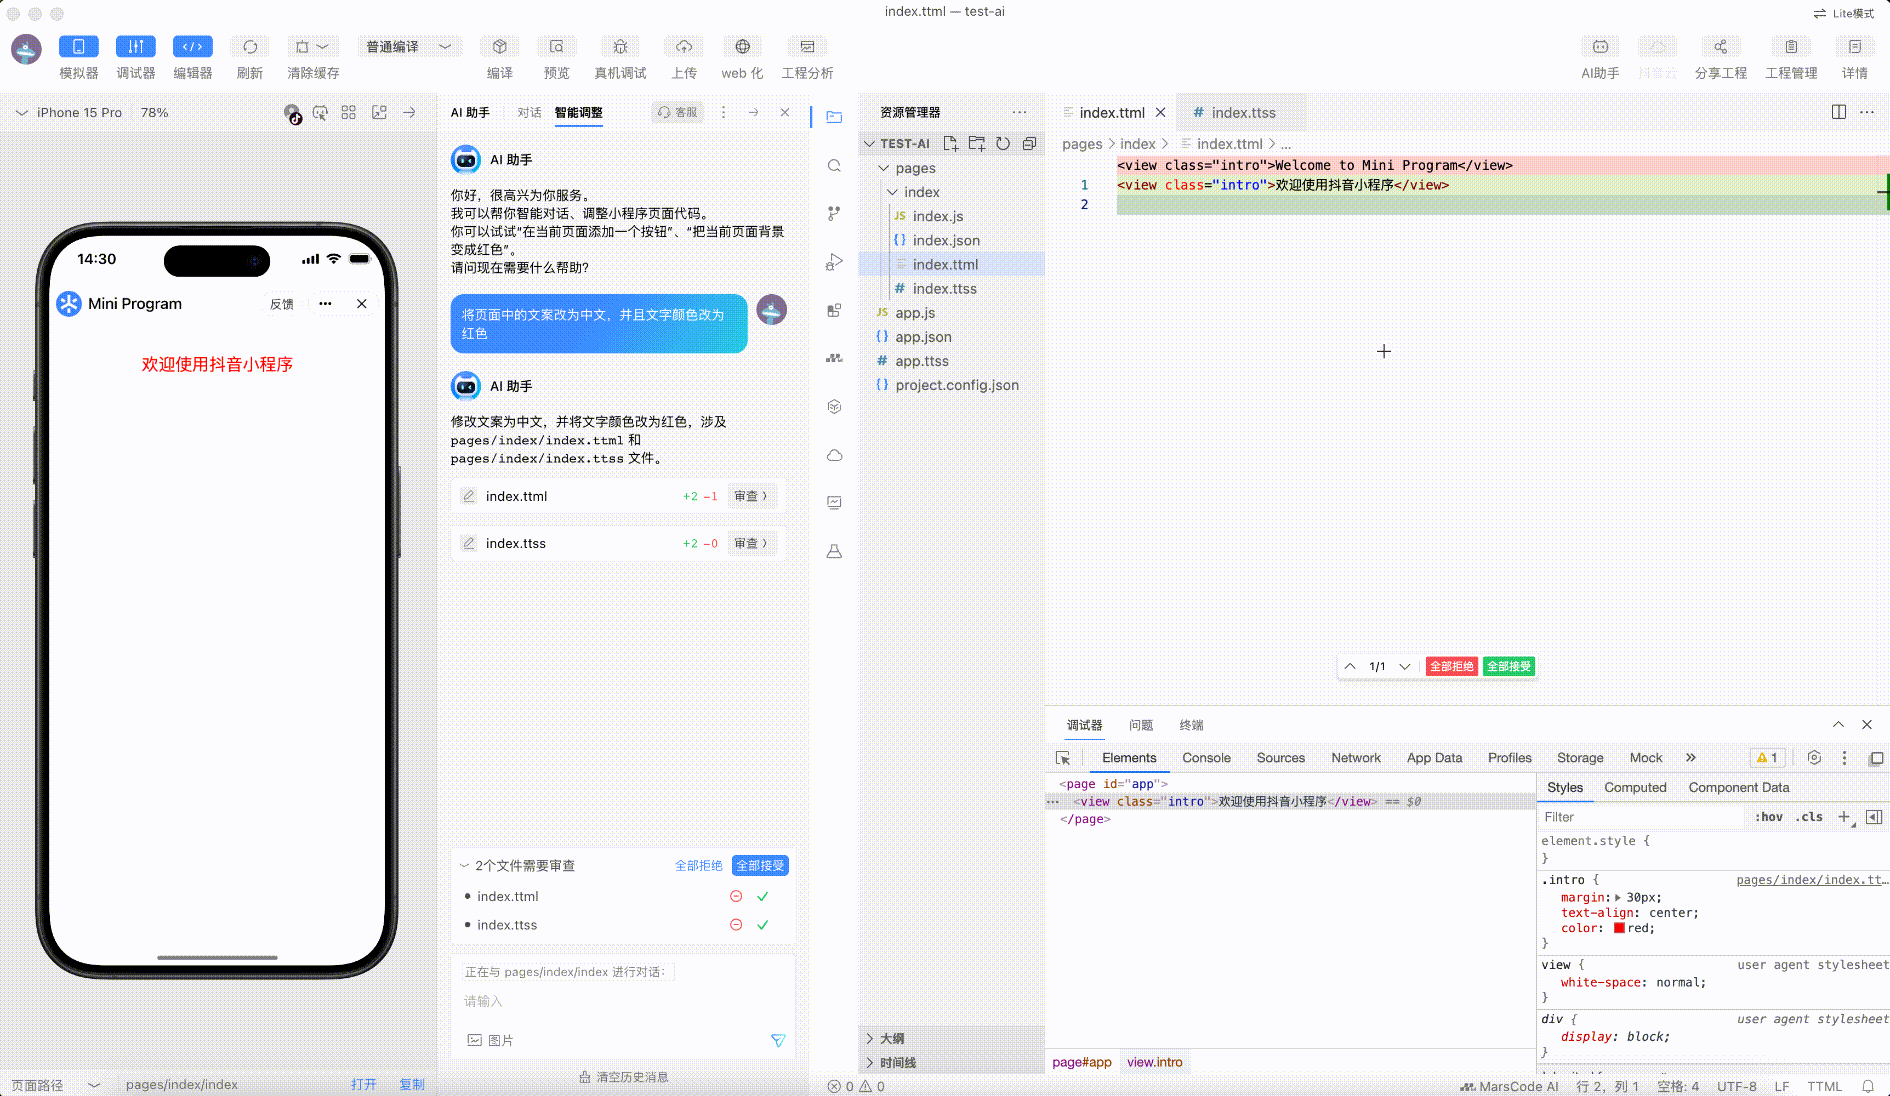
Task: Switch to the 对话 tab
Action: click(x=529, y=113)
